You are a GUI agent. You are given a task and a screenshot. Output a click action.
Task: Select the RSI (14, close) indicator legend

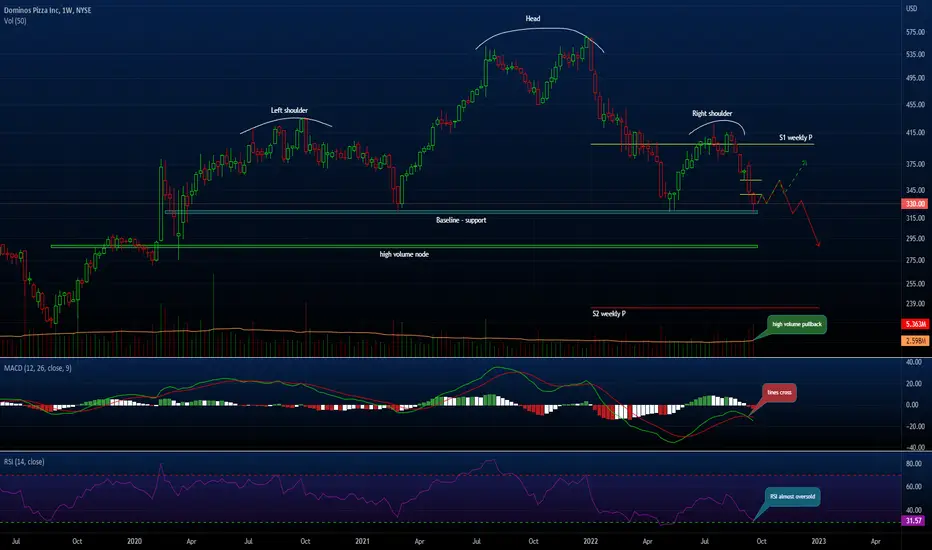tap(24, 461)
